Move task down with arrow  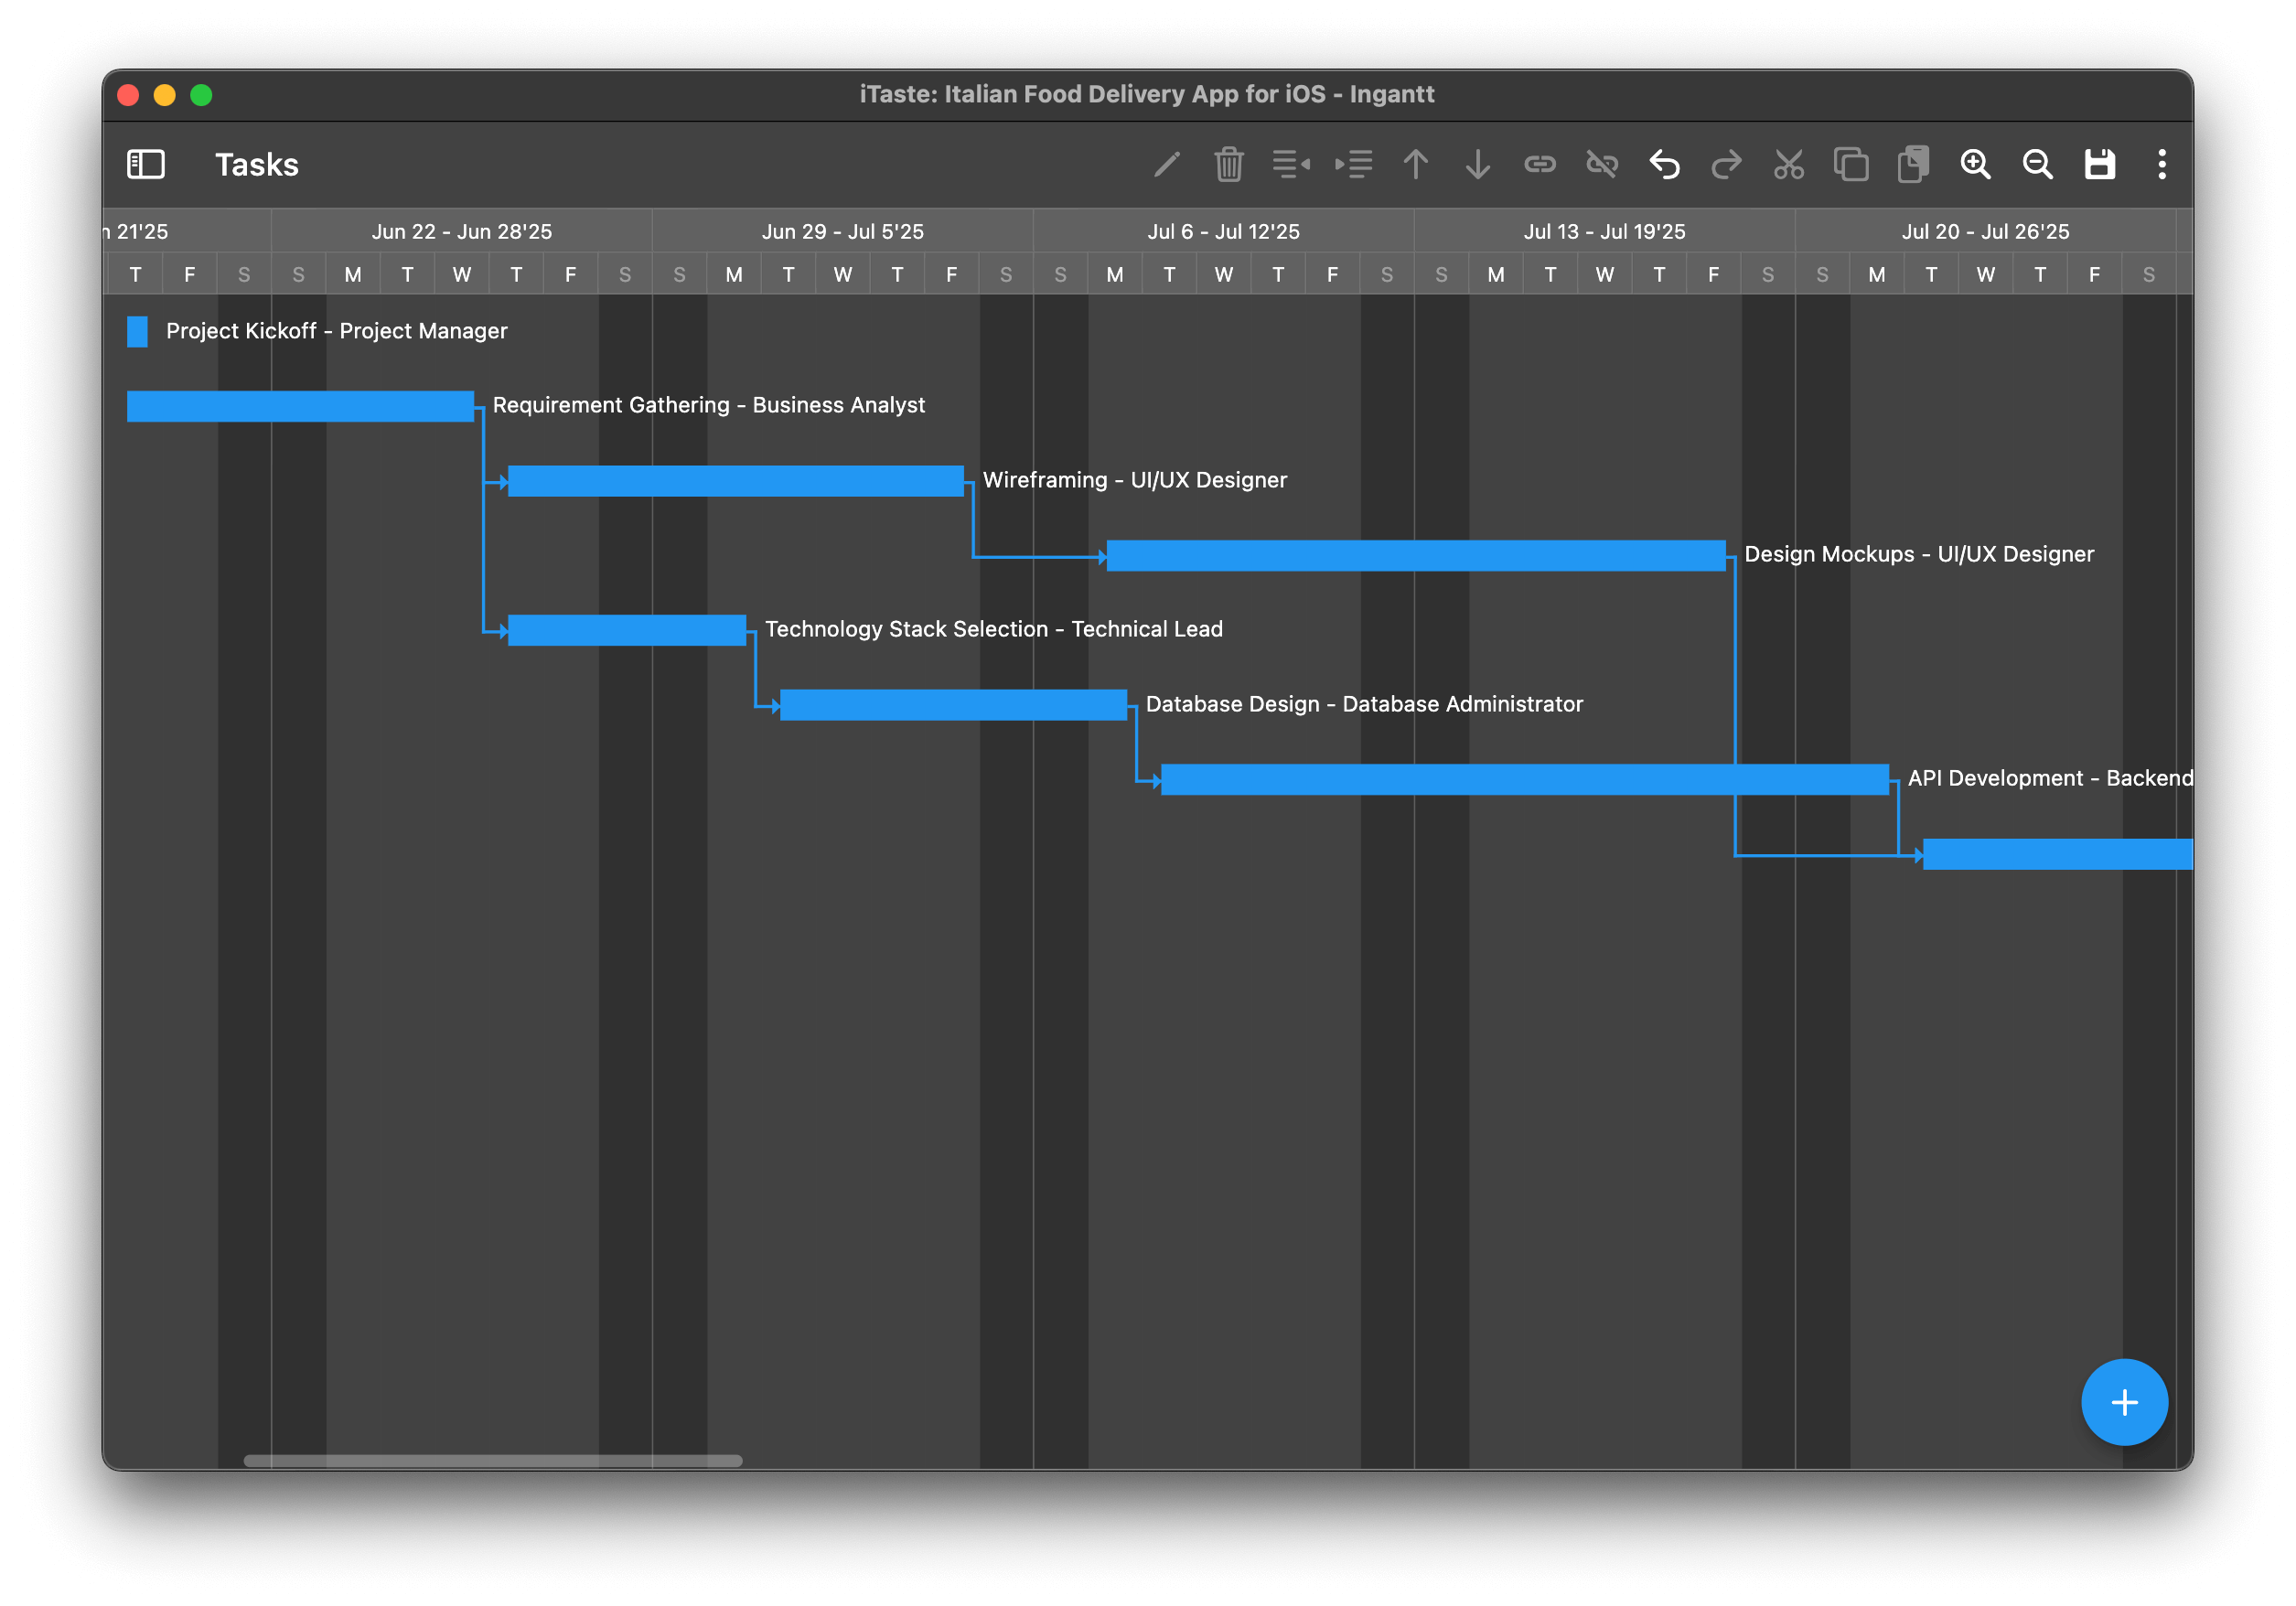1477,164
